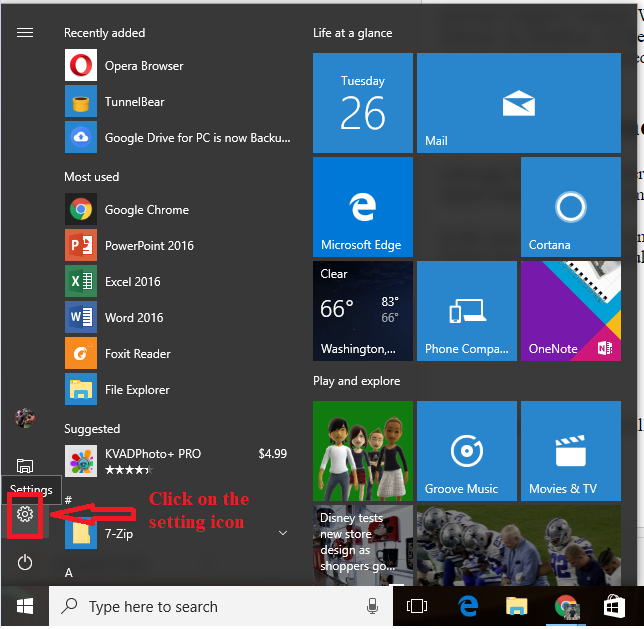Open the Mail tile
The image size is (644, 629).
click(x=519, y=103)
